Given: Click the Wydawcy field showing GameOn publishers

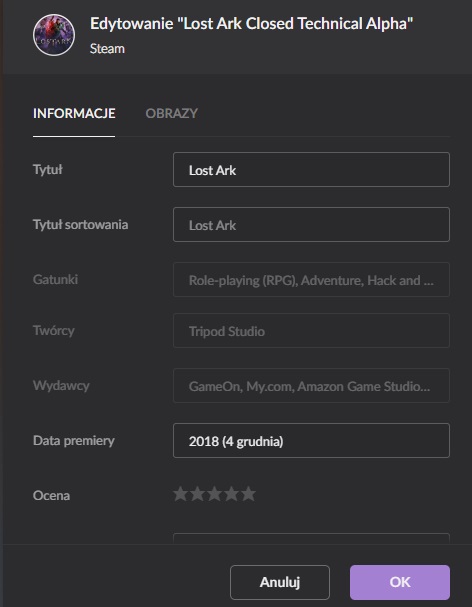Looking at the screenshot, I should click(311, 386).
